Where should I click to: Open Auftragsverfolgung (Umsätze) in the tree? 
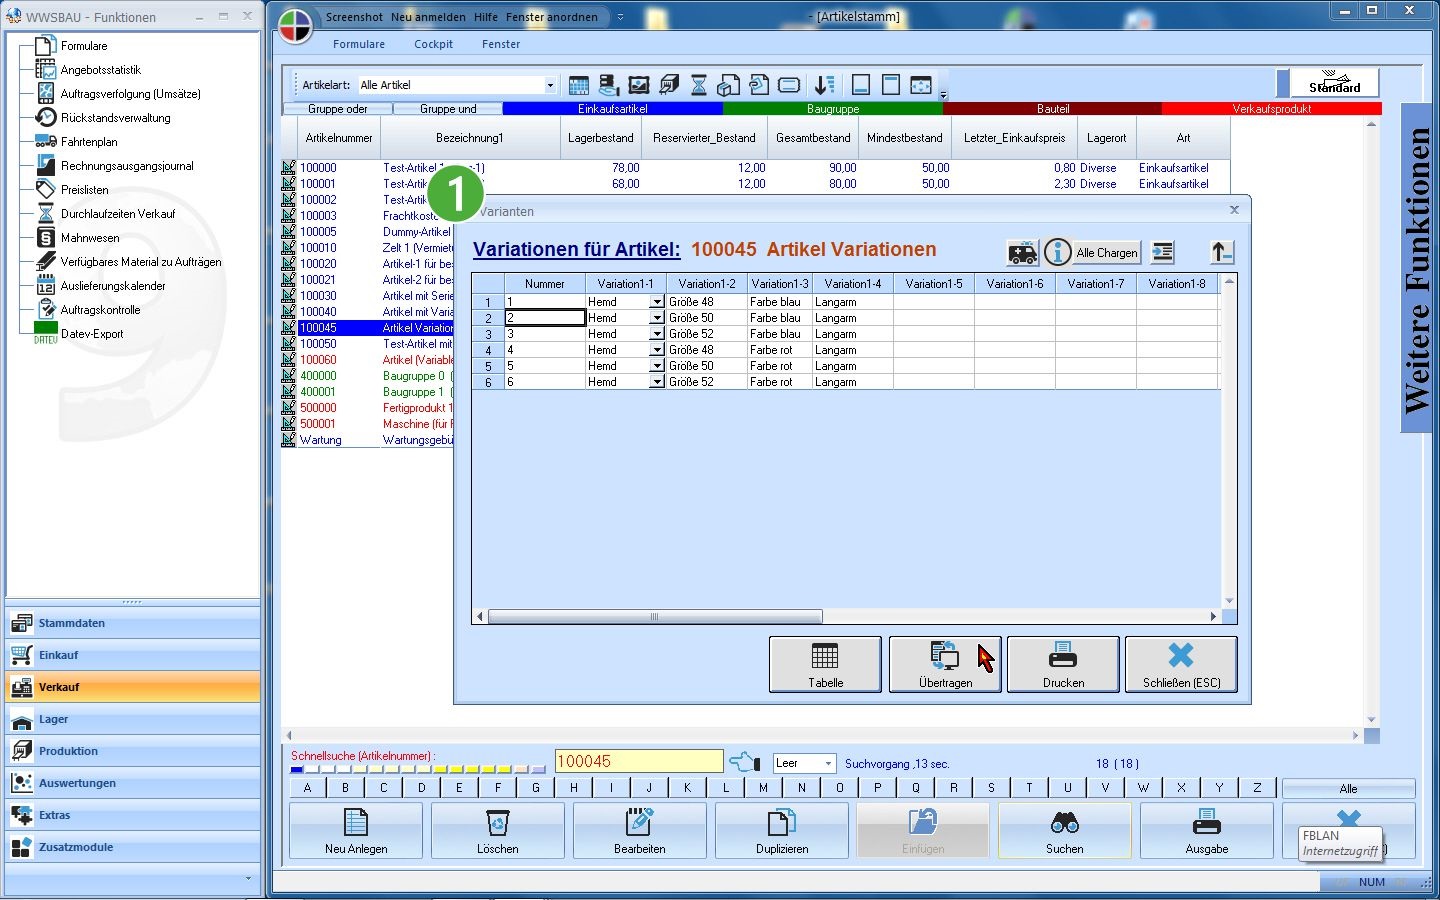(130, 94)
